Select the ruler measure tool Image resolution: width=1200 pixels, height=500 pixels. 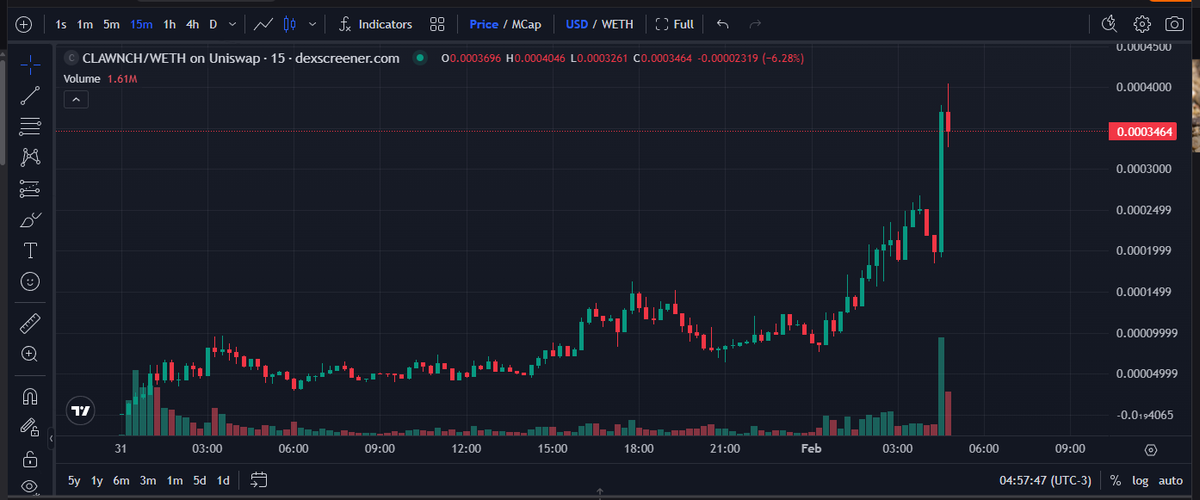point(30,322)
